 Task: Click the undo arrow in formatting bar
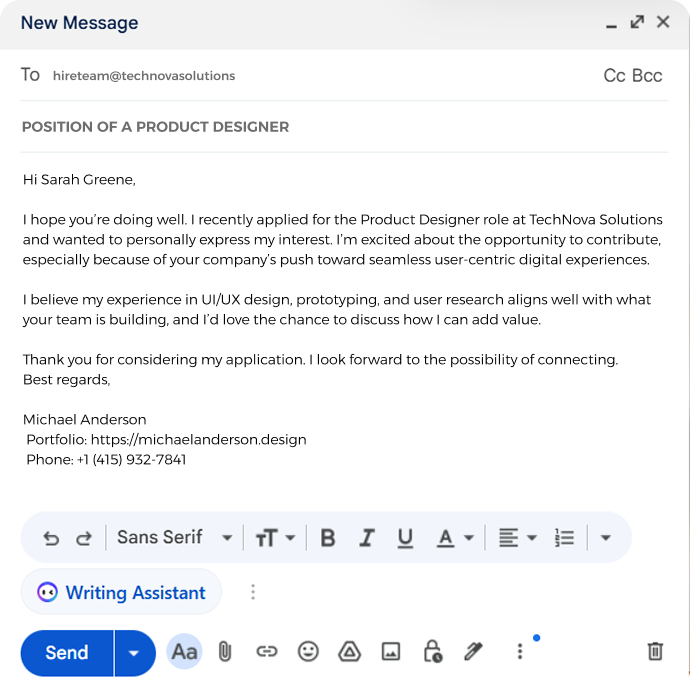(x=51, y=538)
